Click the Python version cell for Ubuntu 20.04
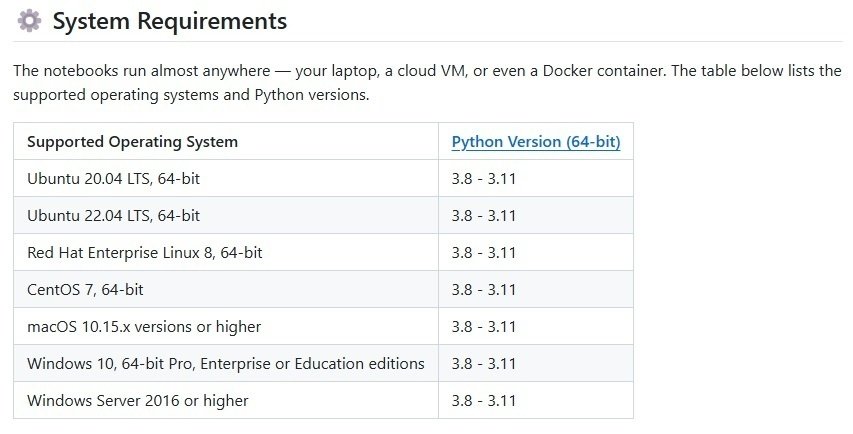 483,179
